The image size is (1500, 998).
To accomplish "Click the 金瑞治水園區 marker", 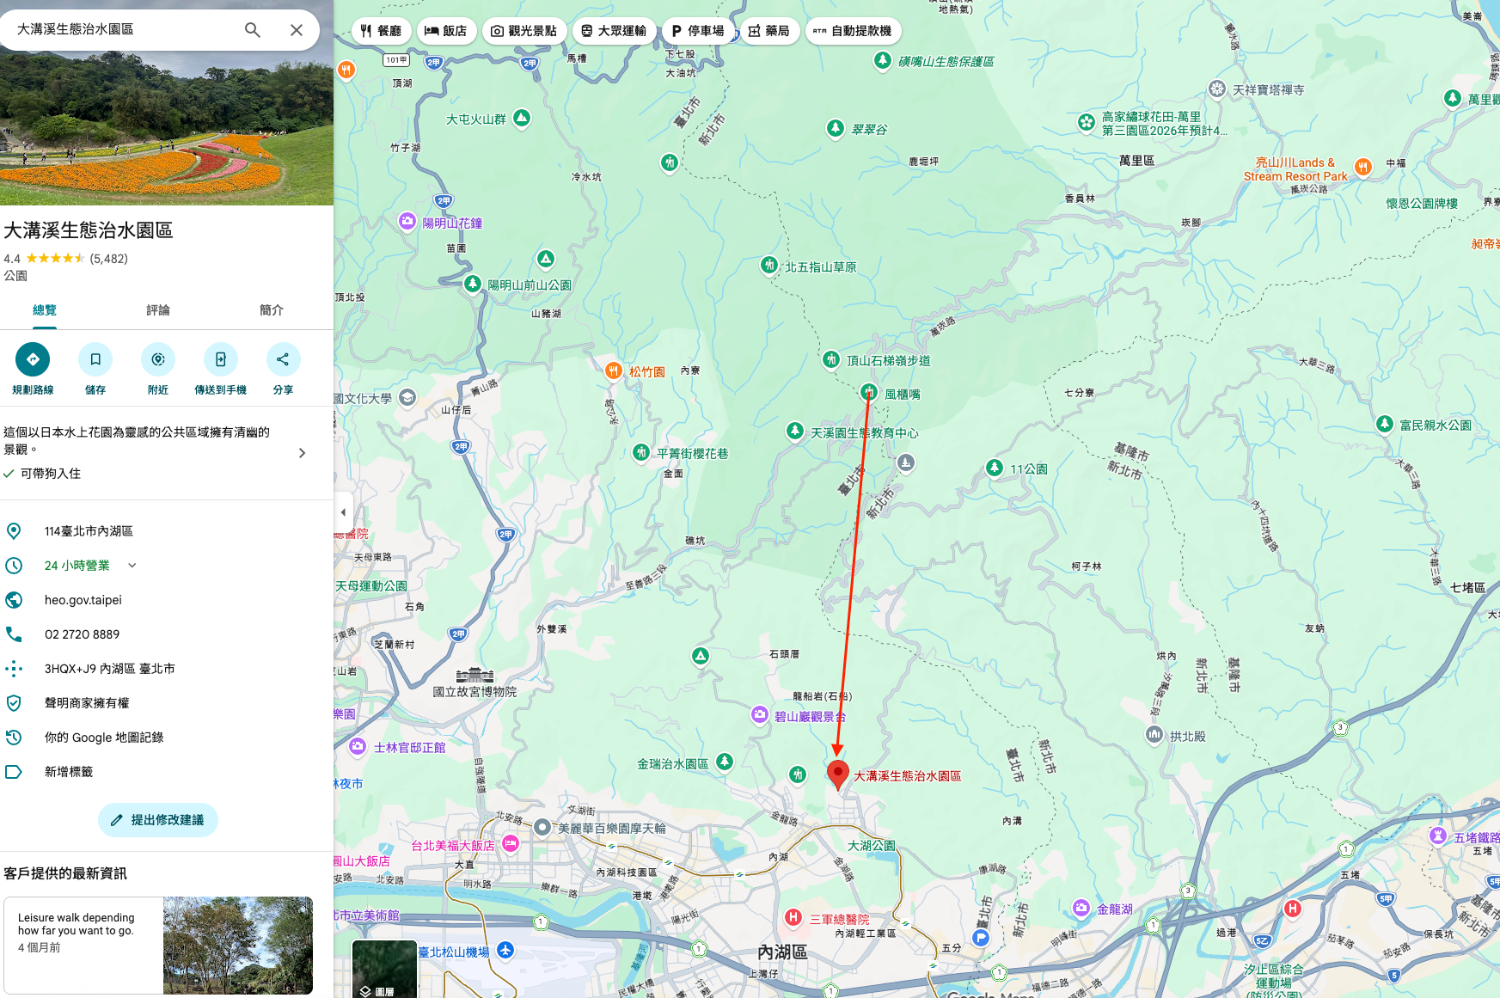I will point(724,762).
